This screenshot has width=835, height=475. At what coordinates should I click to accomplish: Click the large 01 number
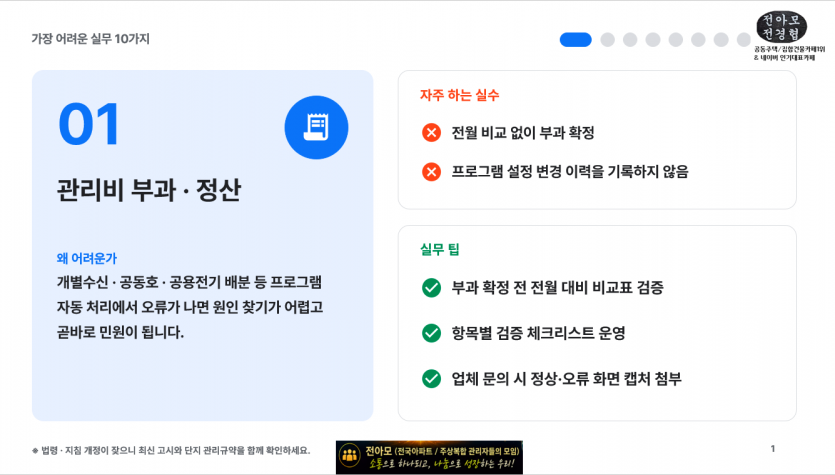point(89,124)
